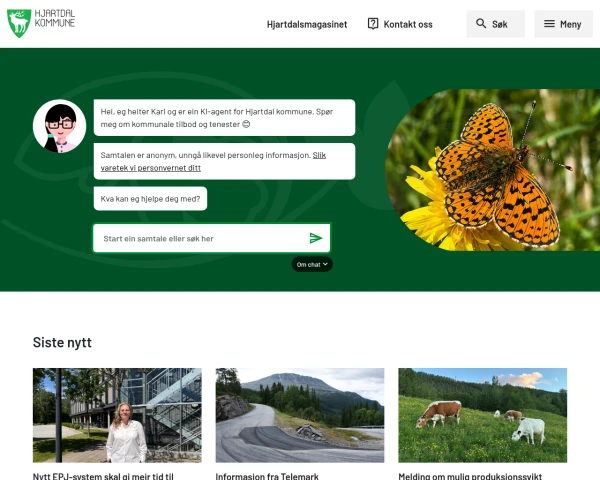
Task: Open news thumbnail of mountain road
Action: coord(300,415)
